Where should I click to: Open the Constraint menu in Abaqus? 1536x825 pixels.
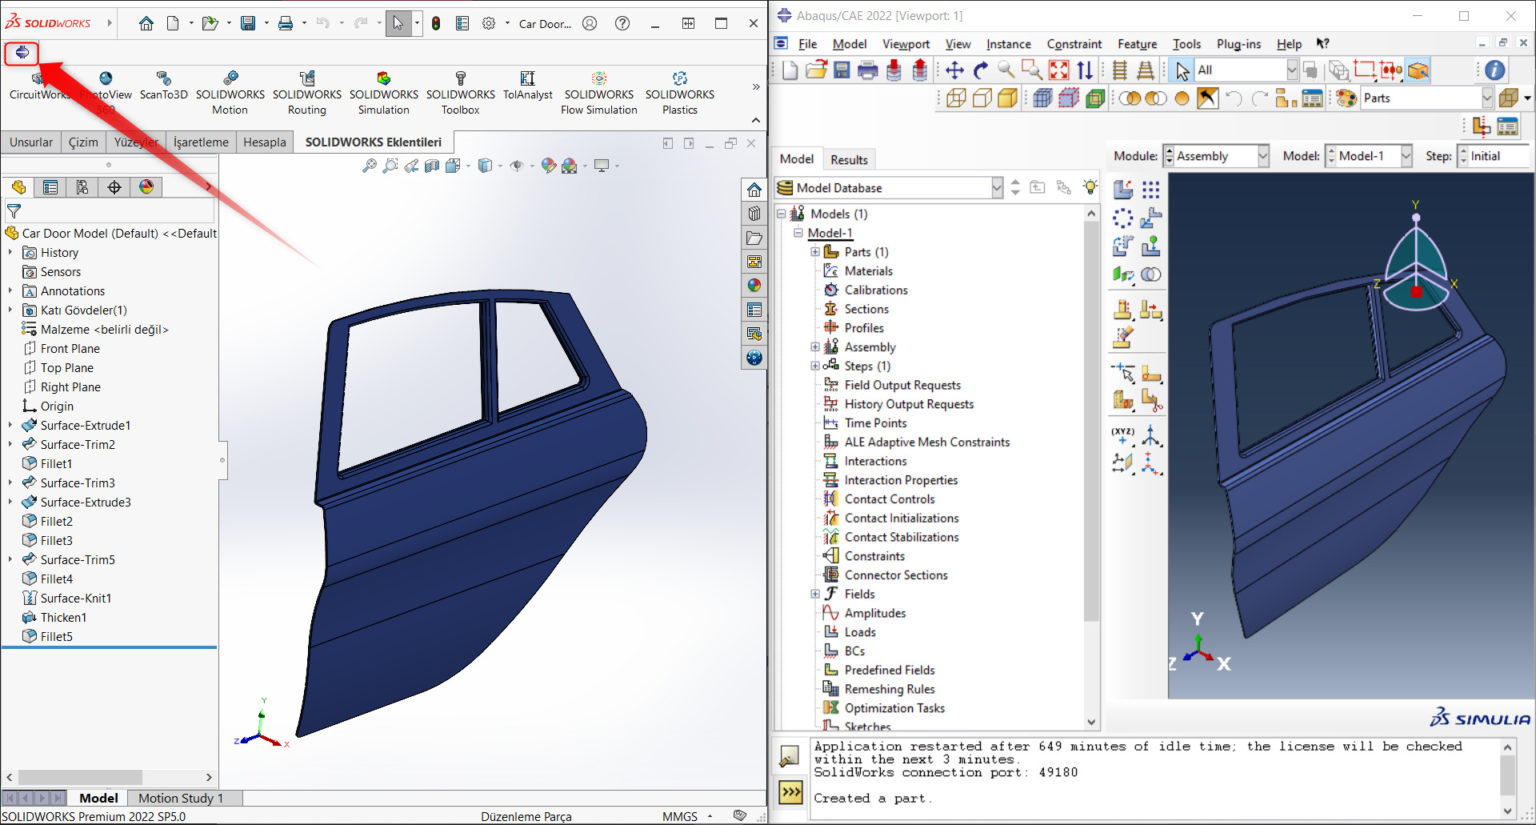click(x=1074, y=44)
